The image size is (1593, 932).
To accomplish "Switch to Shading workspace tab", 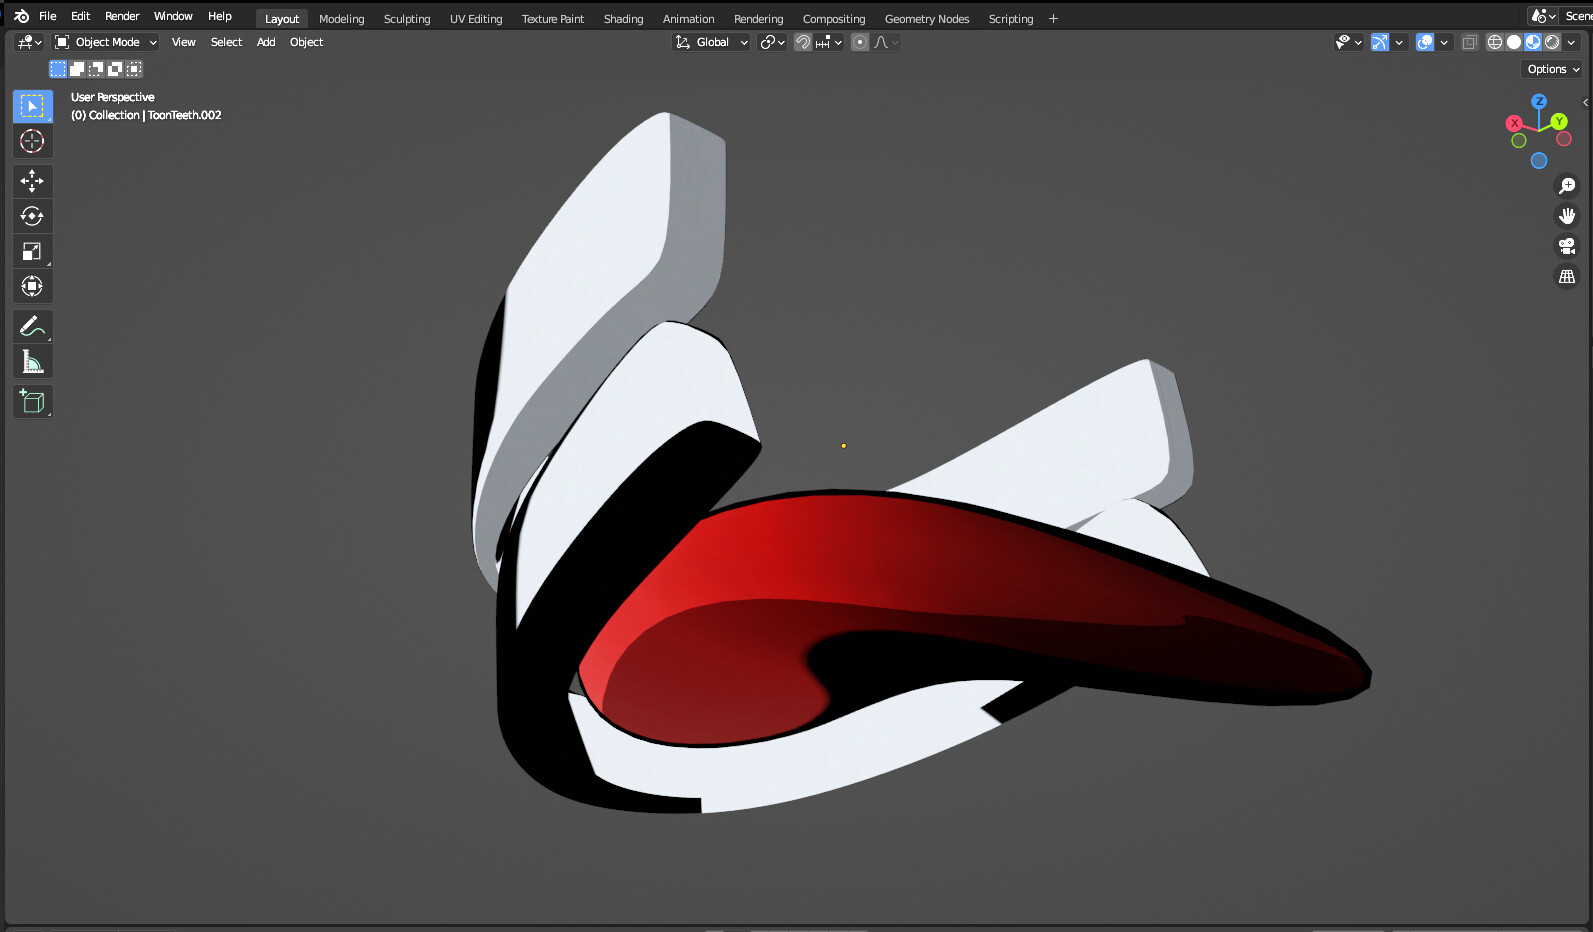I will tap(623, 19).
